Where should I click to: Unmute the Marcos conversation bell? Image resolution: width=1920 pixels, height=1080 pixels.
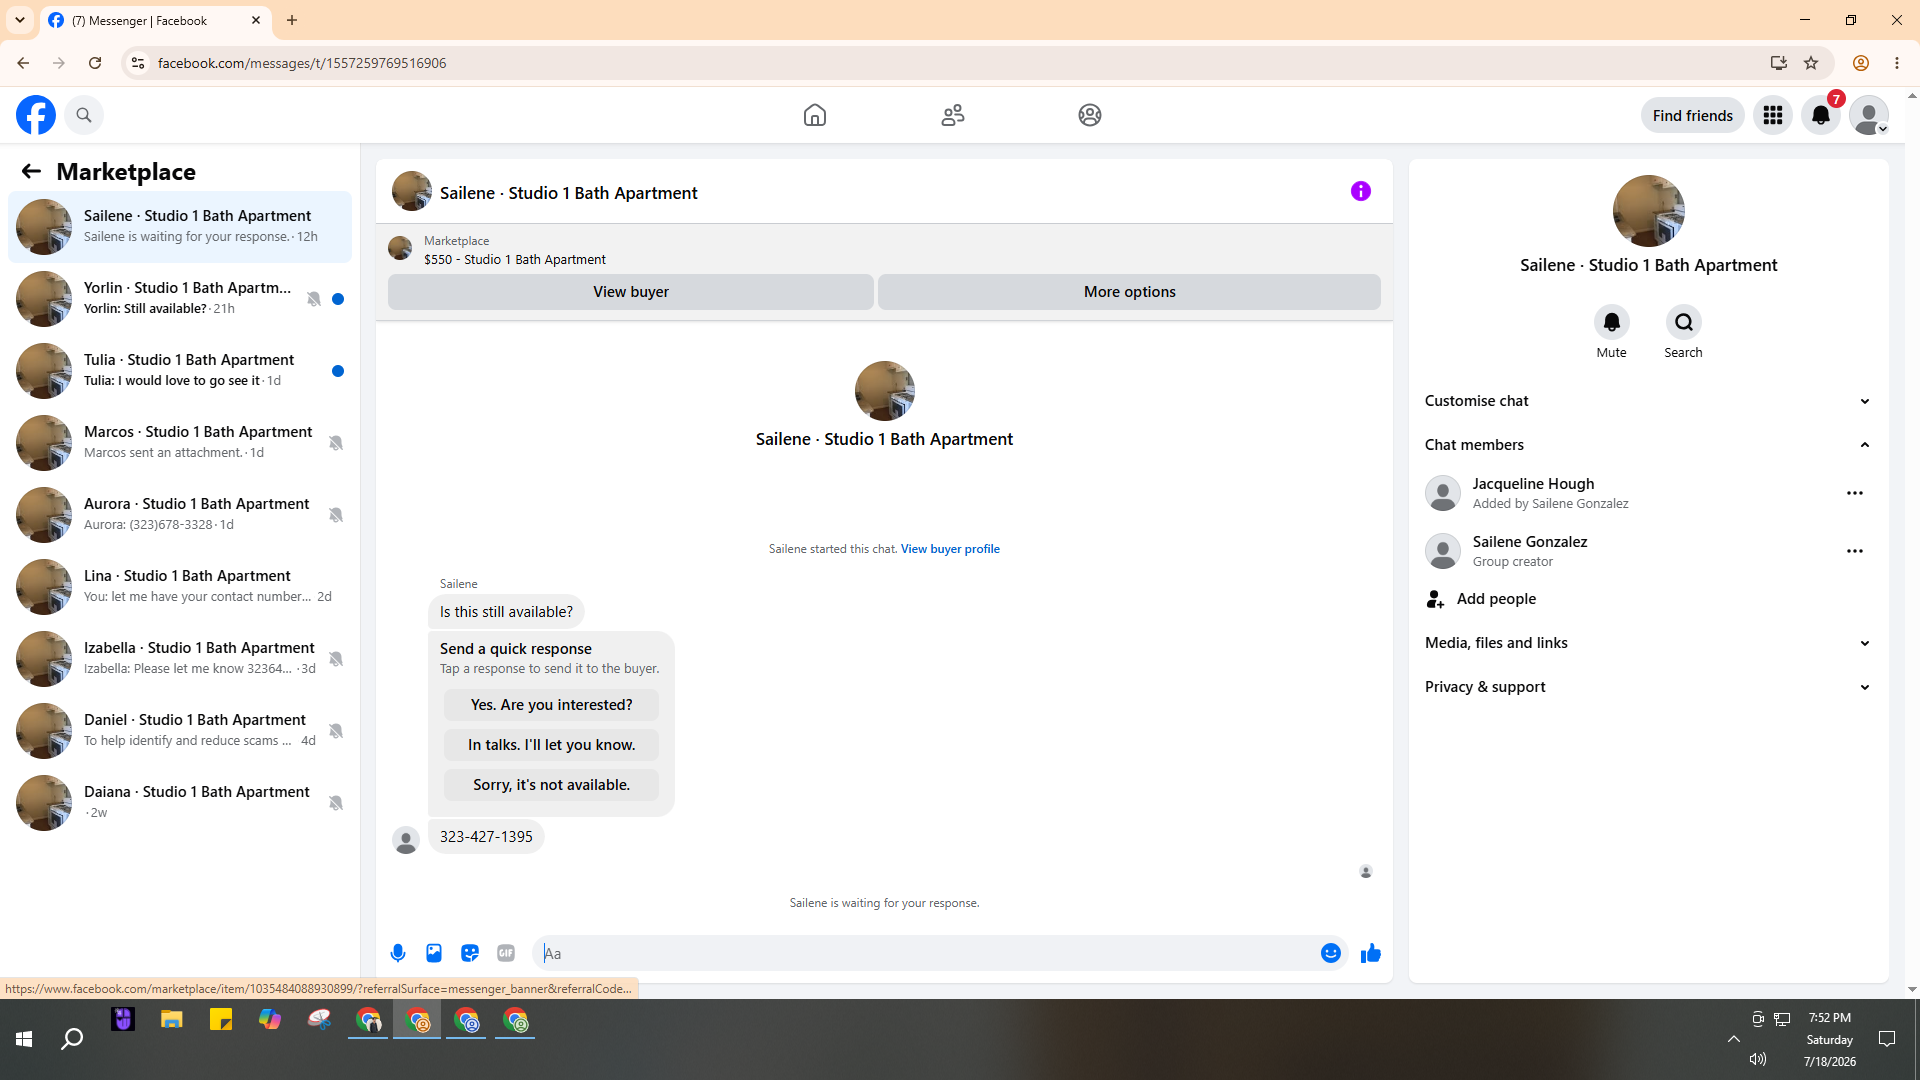336,443
